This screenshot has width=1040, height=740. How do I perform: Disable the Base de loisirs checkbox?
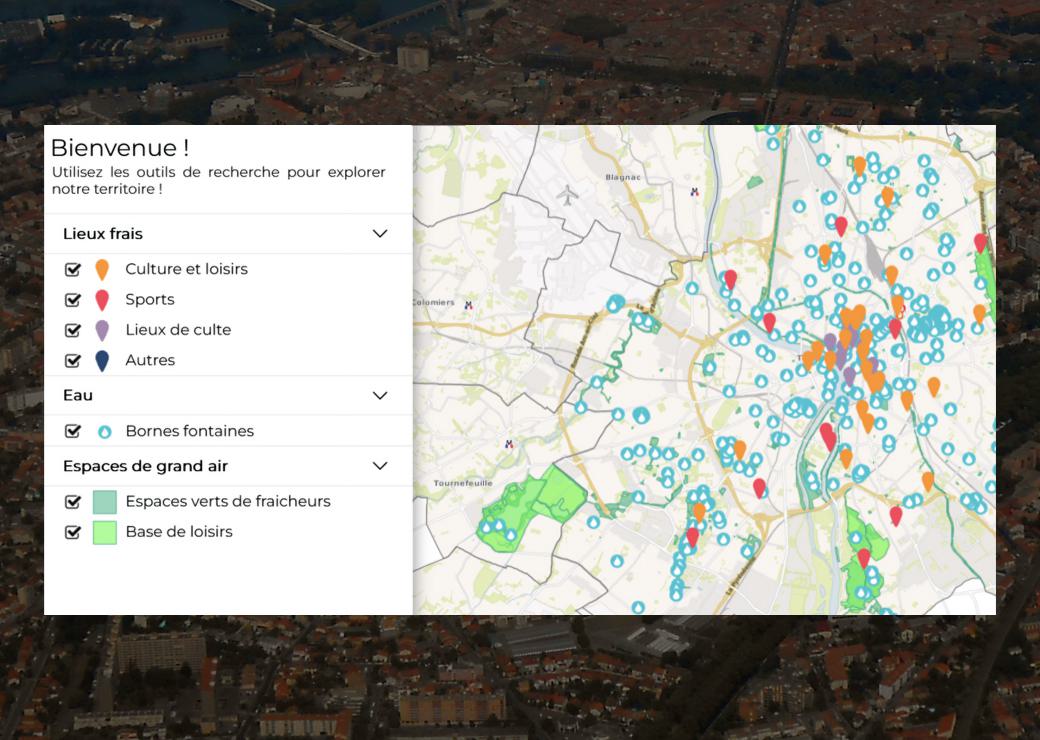point(73,532)
